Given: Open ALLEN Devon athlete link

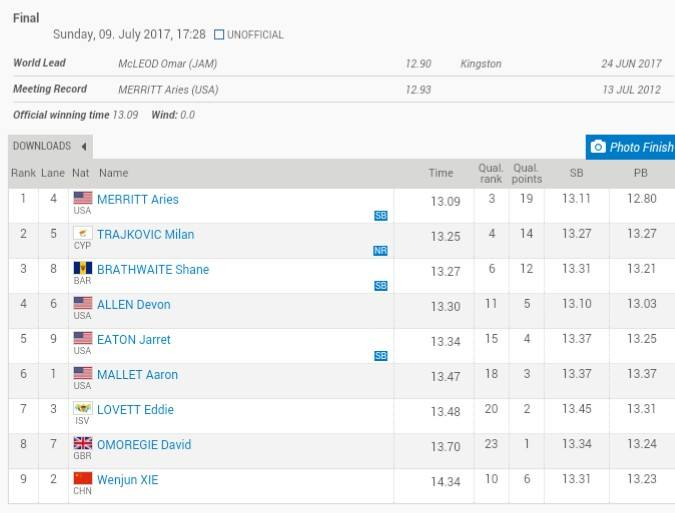Looking at the screenshot, I should 134,305.
